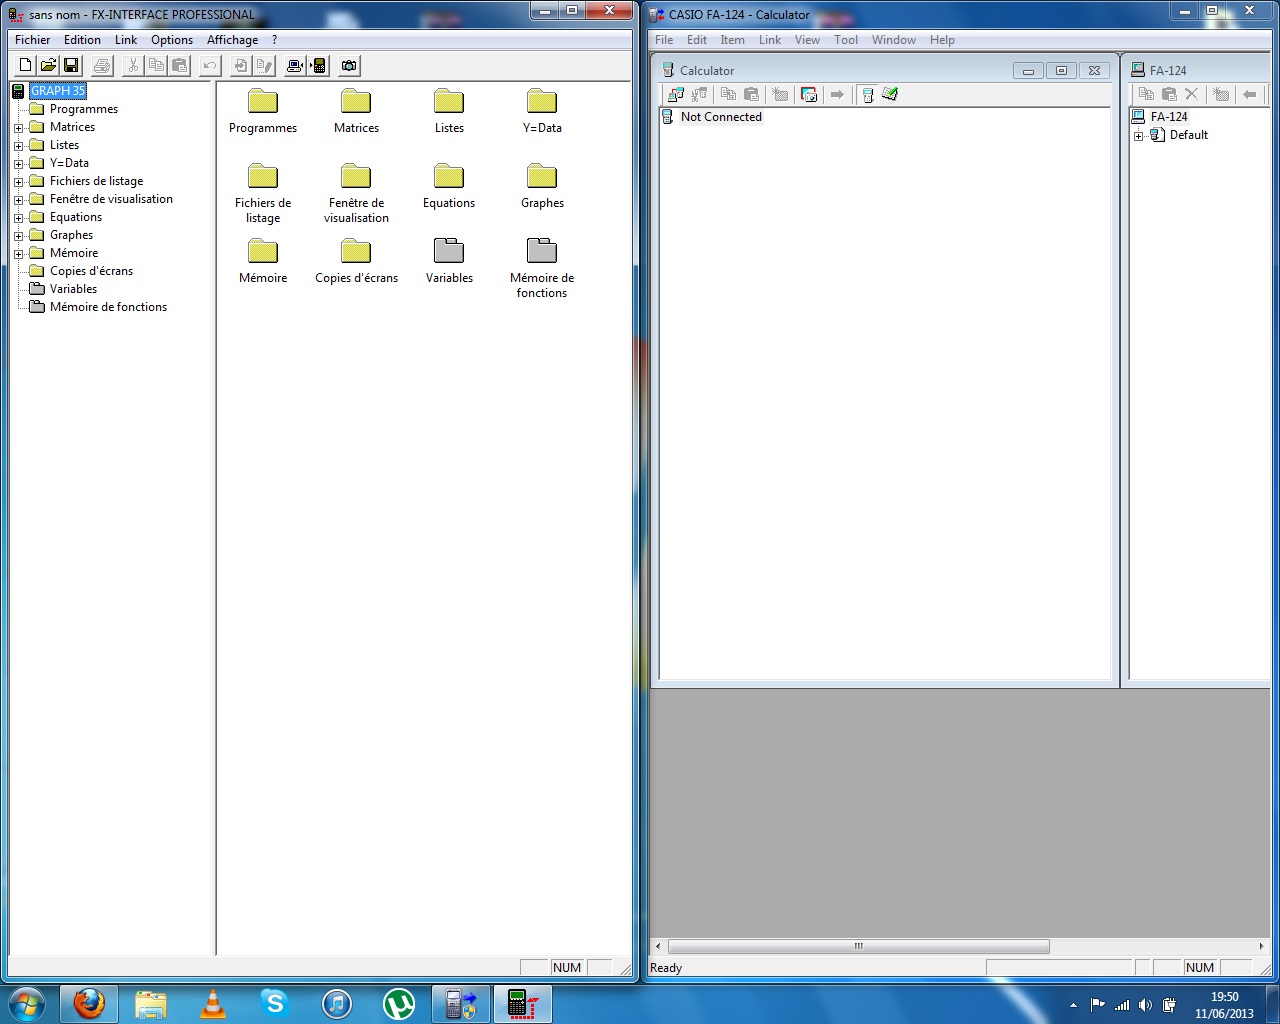Click the paste icon in FX-Interface toolbar
The image size is (1280, 1024).
pyautogui.click(x=179, y=66)
